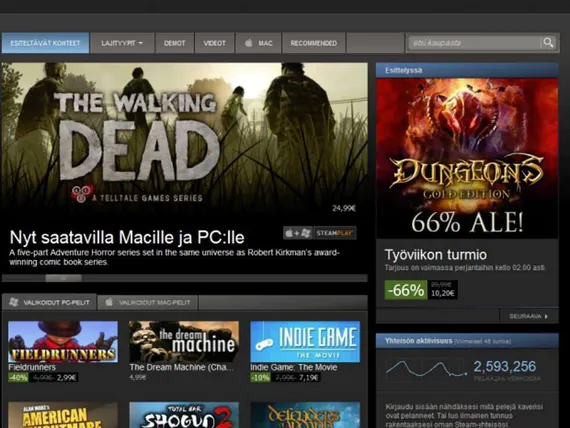The height and width of the screenshot is (428, 570).
Task: Open Indie Game: The Movie thumbnail
Action: point(305,341)
